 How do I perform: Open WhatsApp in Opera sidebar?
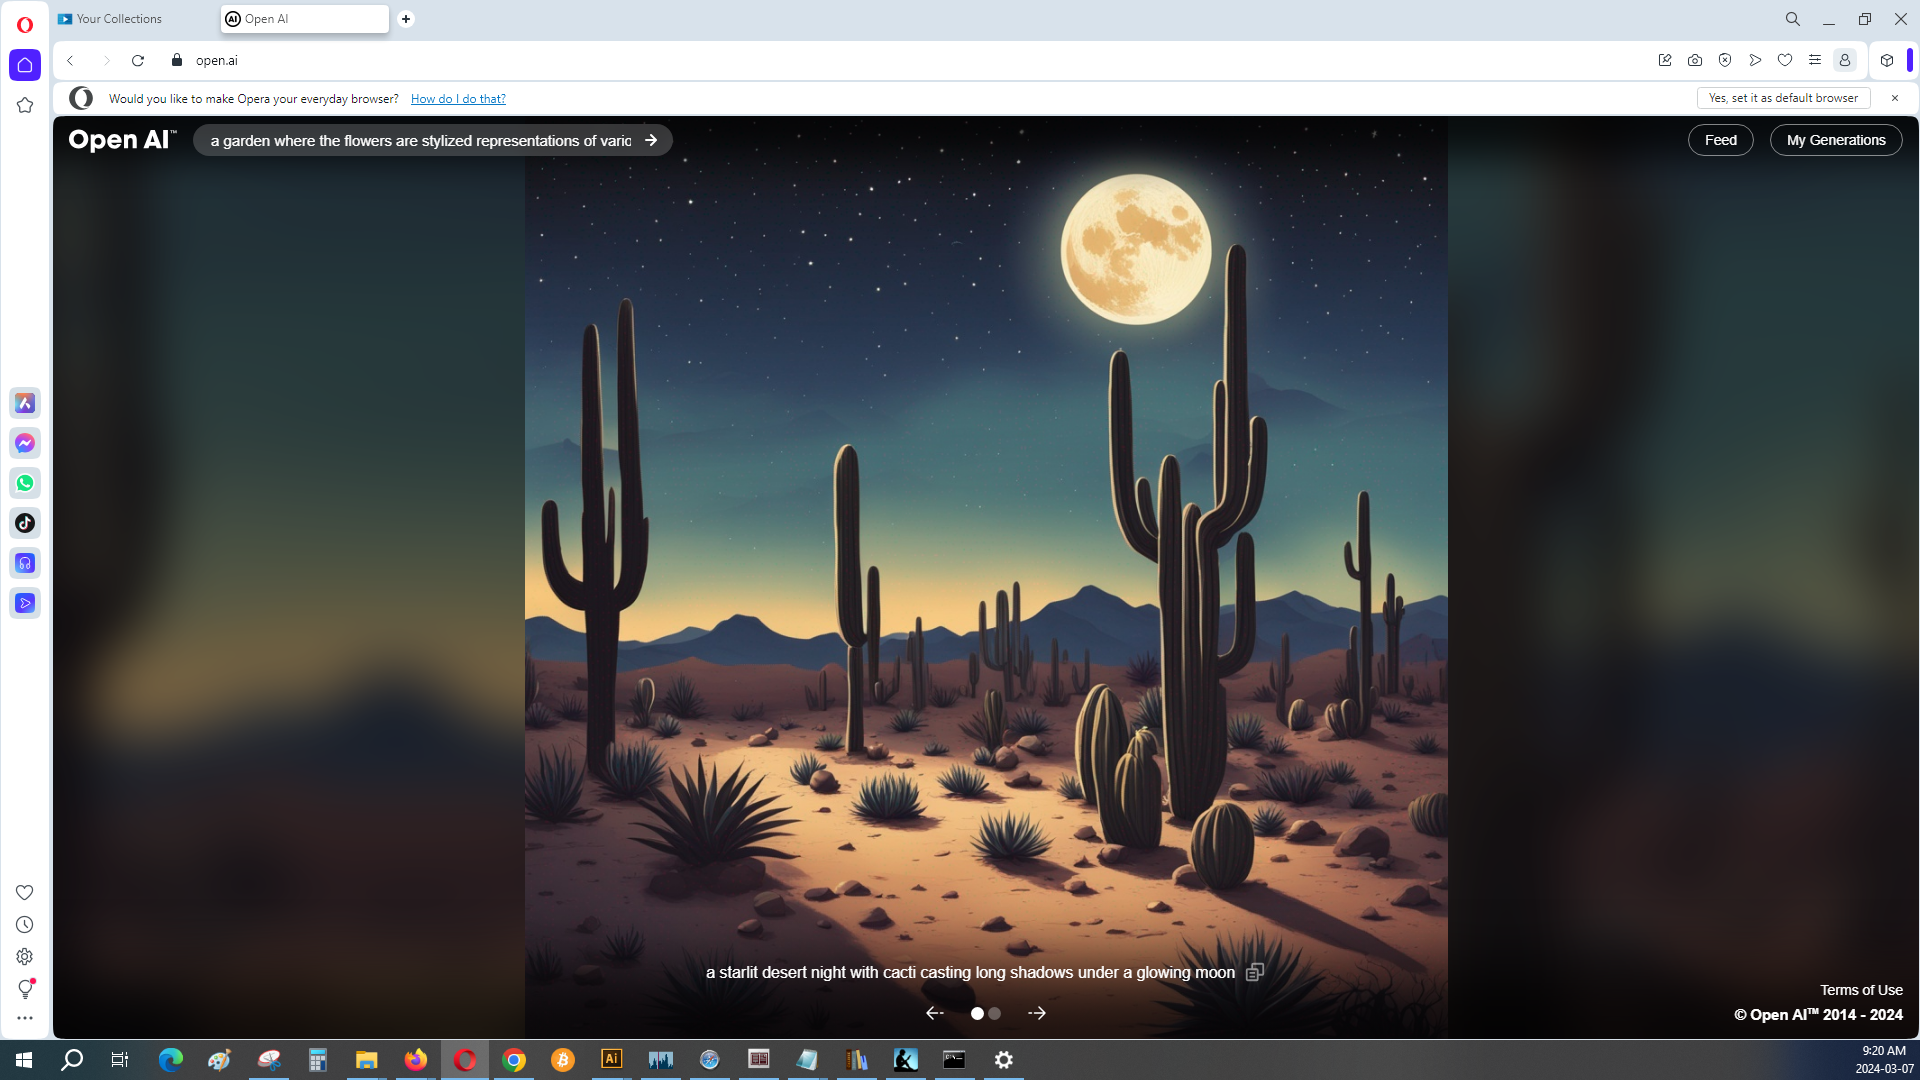pos(25,483)
